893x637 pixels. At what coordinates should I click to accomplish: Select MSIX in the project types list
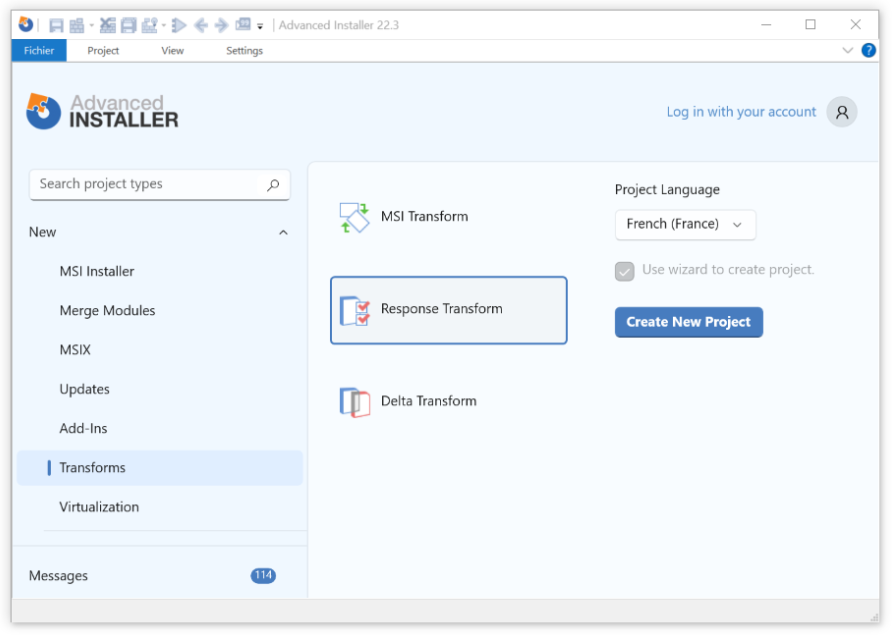point(75,350)
